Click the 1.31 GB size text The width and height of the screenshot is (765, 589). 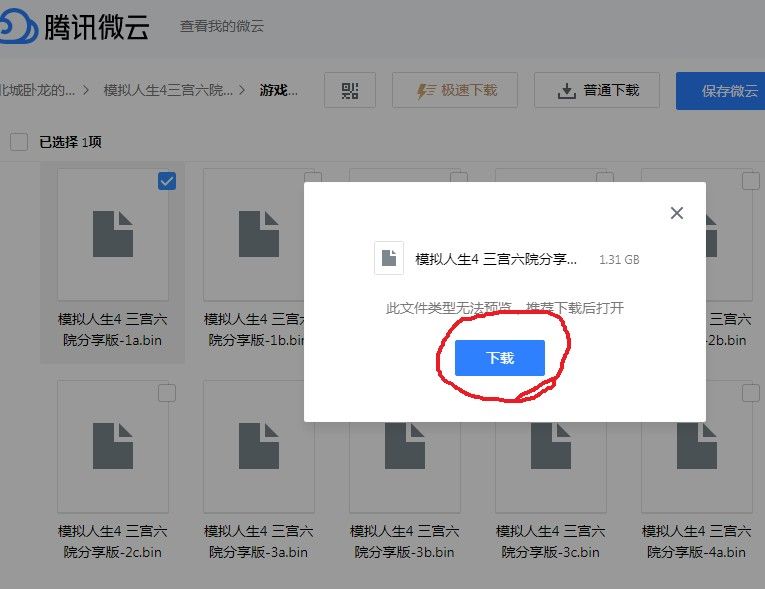[x=619, y=260]
